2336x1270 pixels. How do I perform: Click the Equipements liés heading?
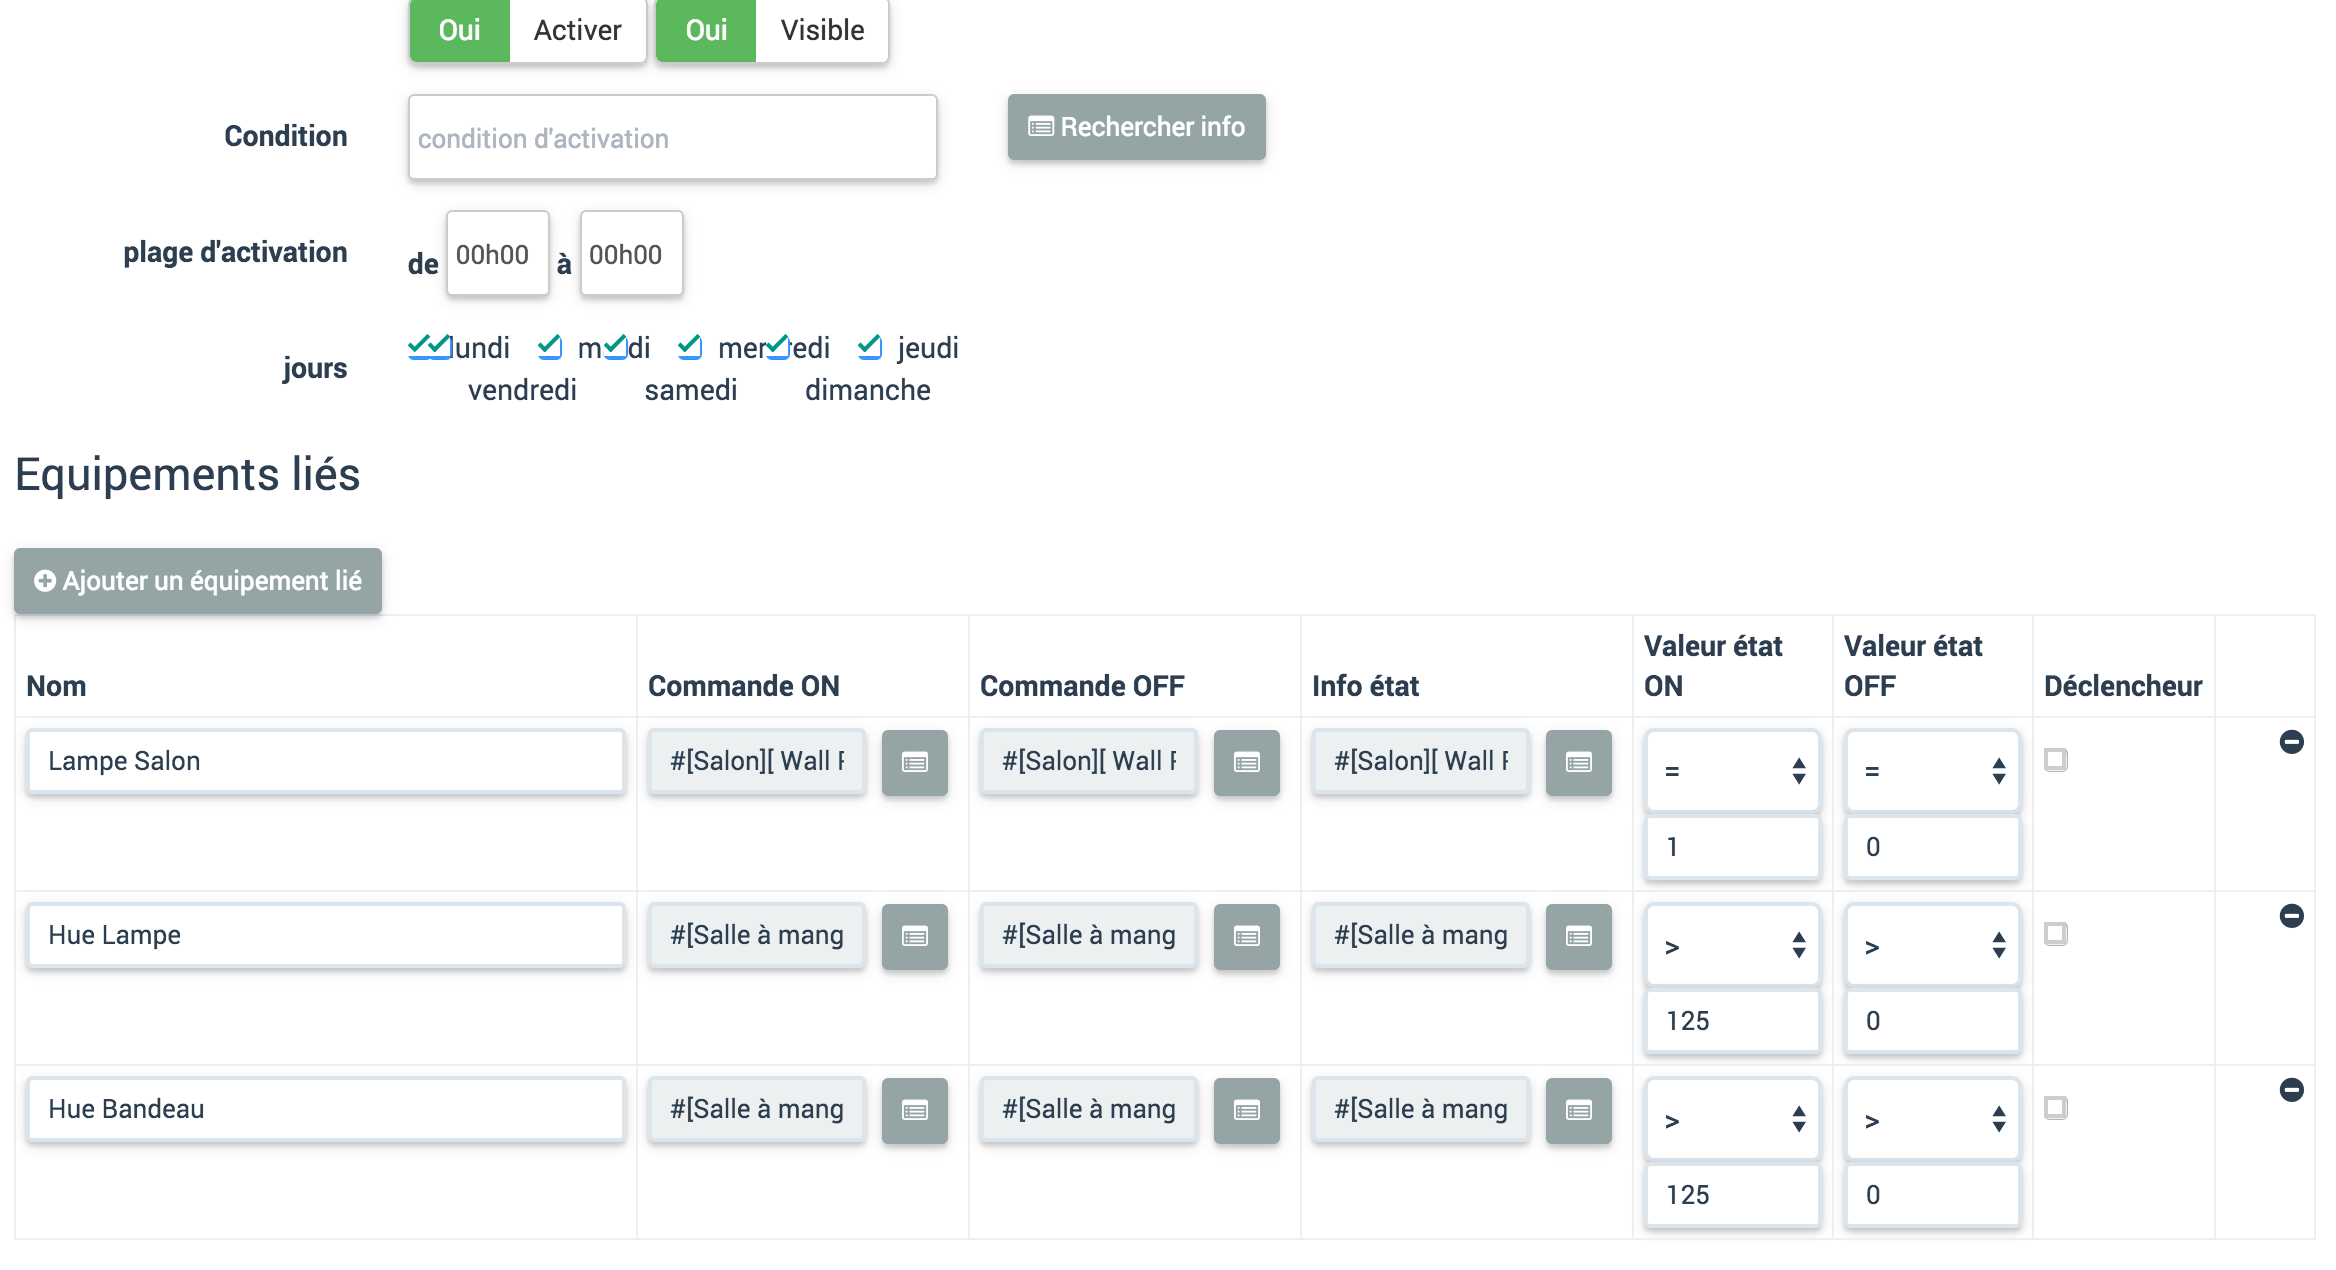[x=188, y=474]
